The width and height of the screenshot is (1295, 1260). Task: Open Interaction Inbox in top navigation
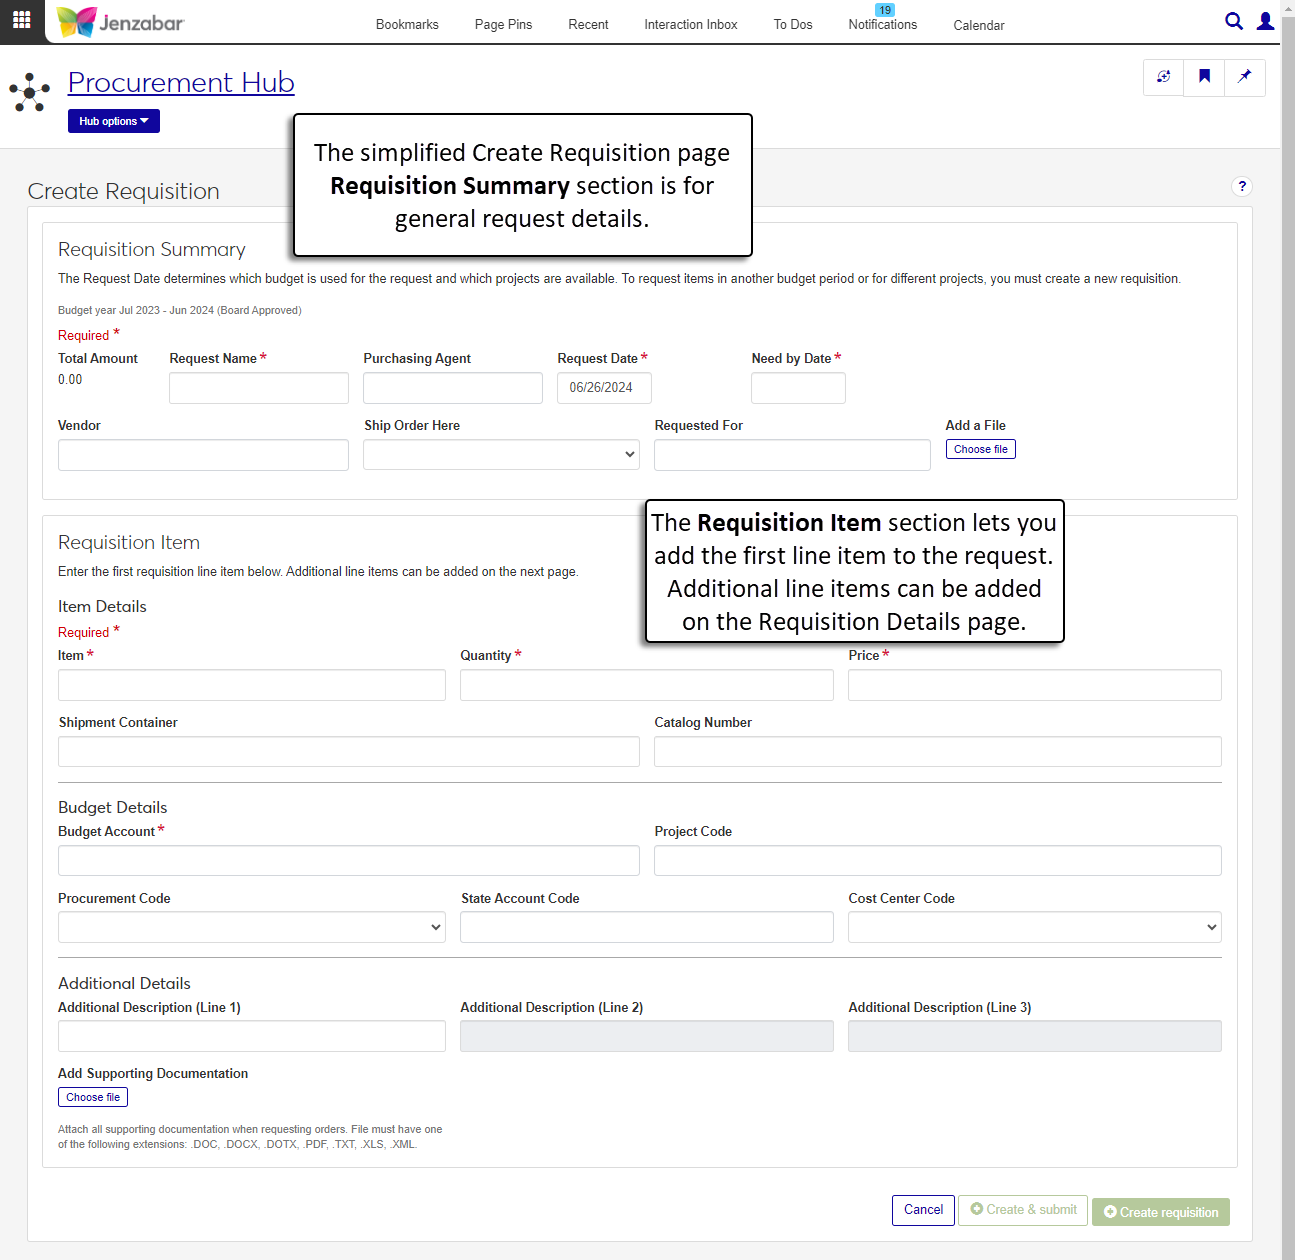(690, 24)
